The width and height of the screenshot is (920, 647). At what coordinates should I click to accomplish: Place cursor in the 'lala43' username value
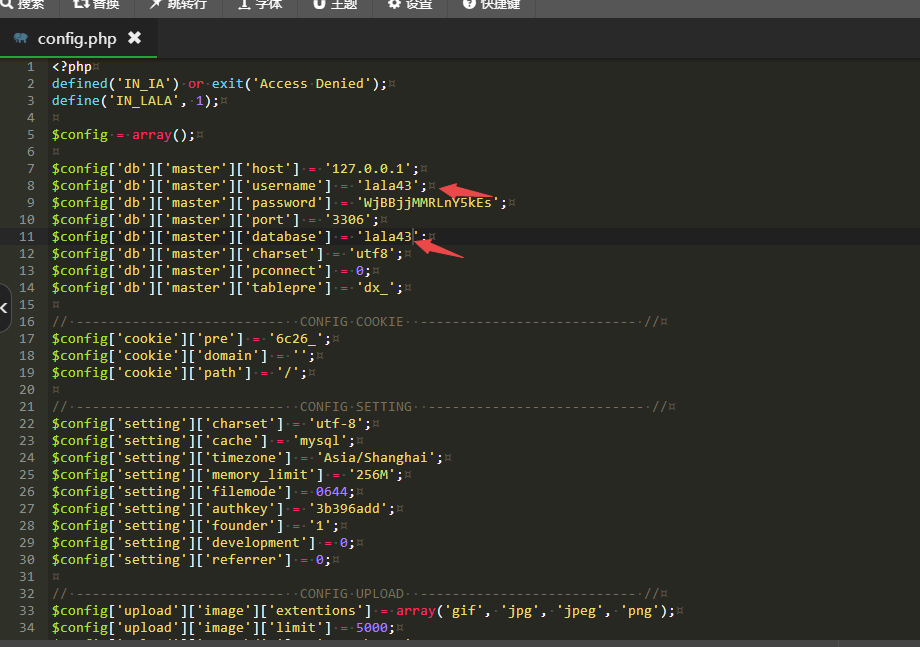(388, 186)
